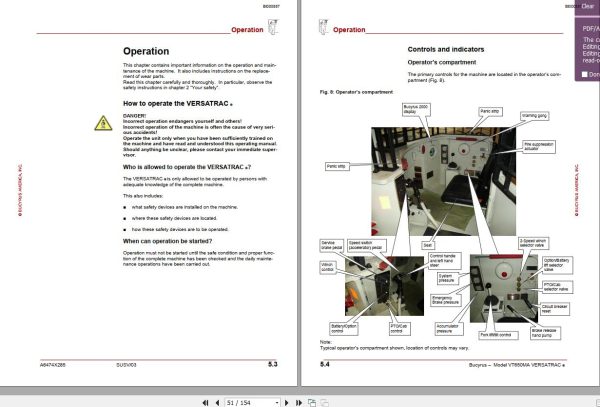Click the 'Park brake control' label
Viewport: 600px width, 407px height.
(499, 335)
